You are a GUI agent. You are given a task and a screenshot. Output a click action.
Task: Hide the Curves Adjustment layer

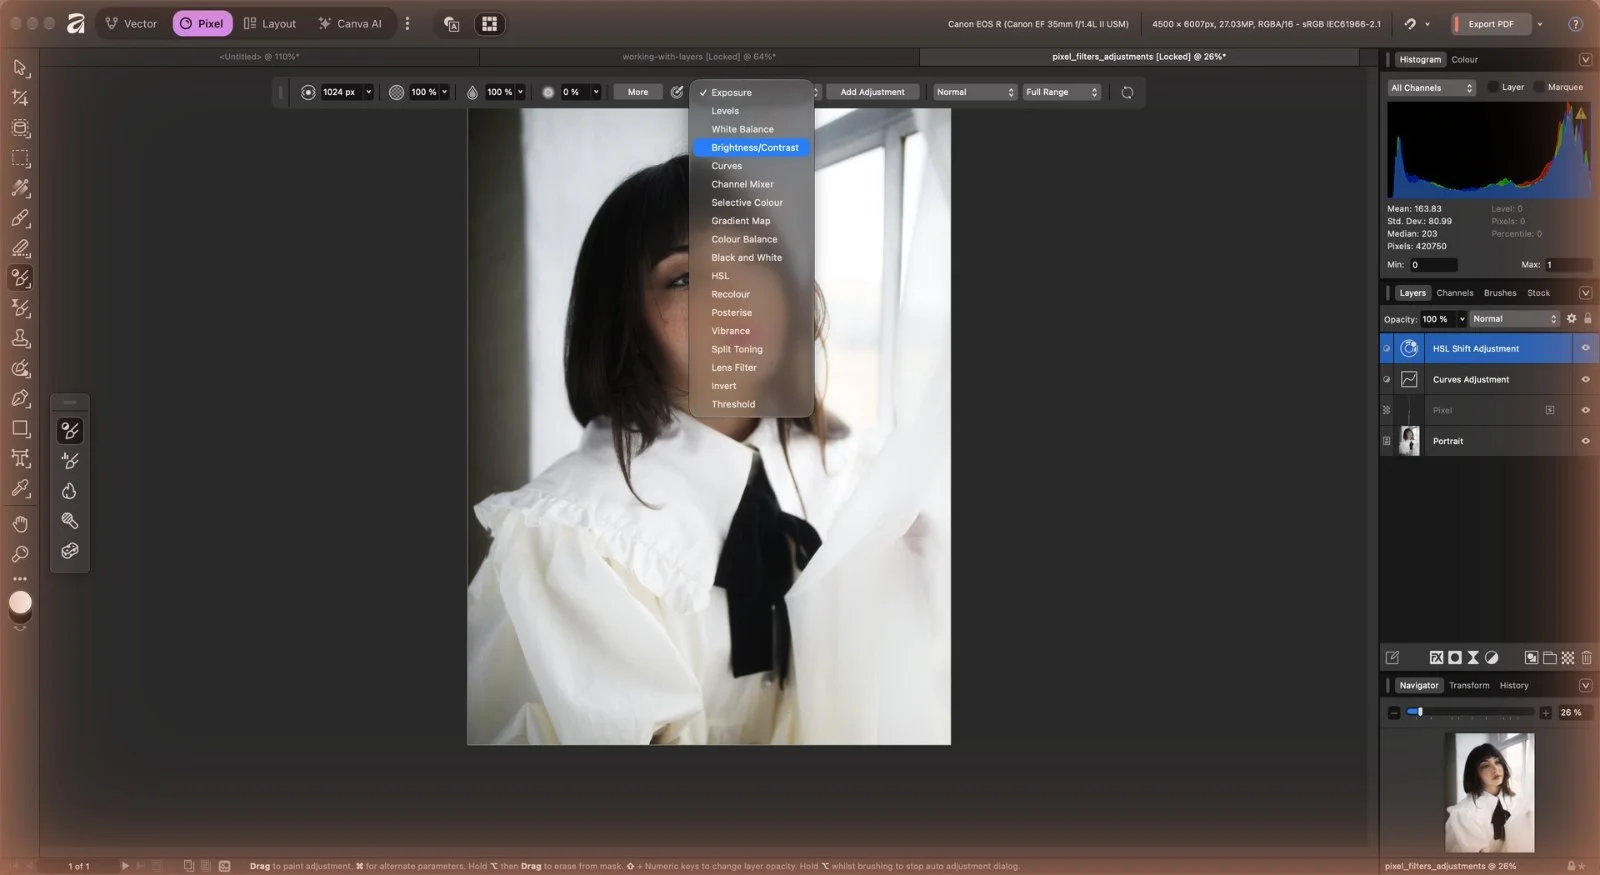click(x=1585, y=379)
